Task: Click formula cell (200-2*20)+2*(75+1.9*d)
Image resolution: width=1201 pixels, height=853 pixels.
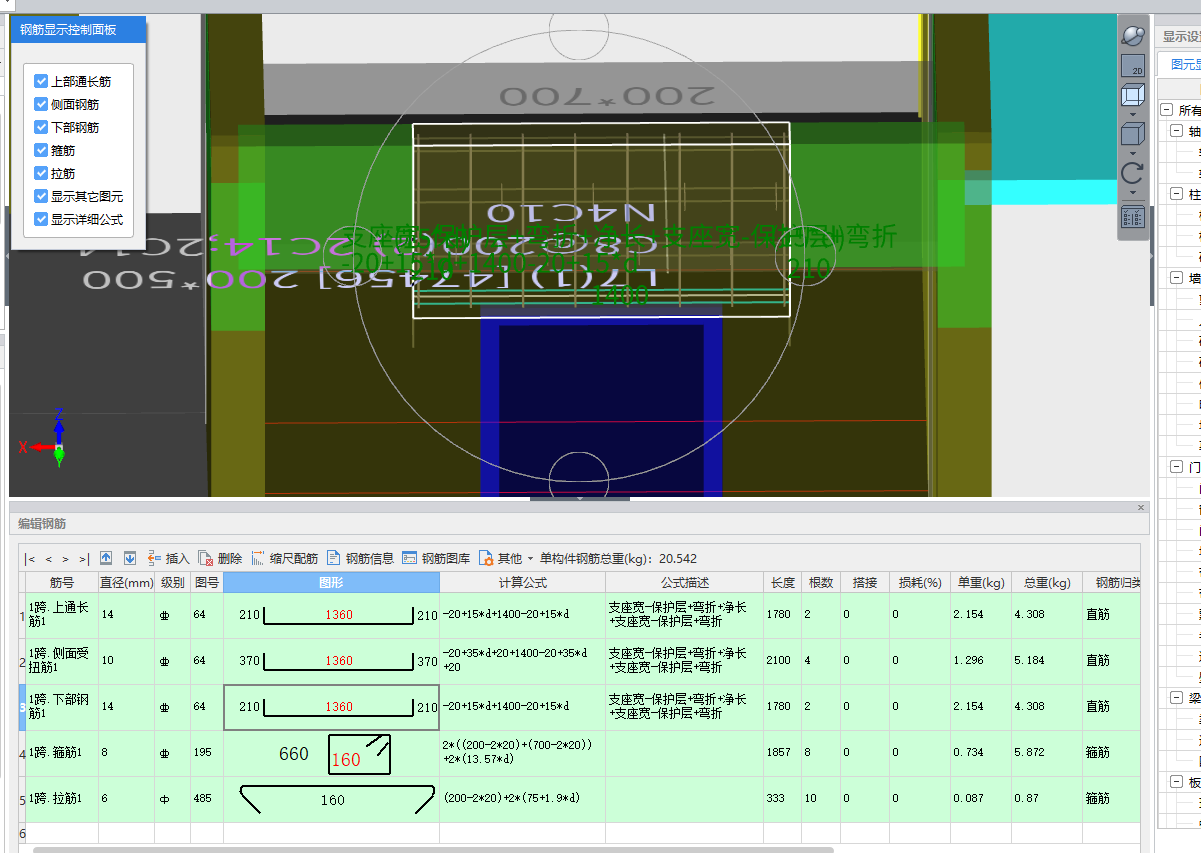Action: [x=522, y=799]
